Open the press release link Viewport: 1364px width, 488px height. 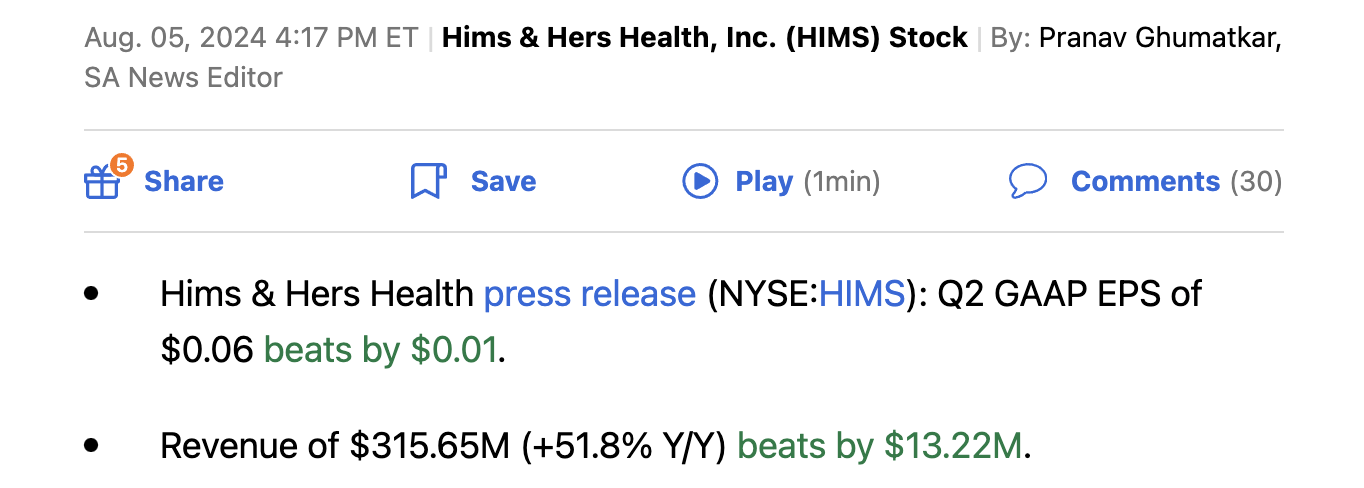click(590, 294)
